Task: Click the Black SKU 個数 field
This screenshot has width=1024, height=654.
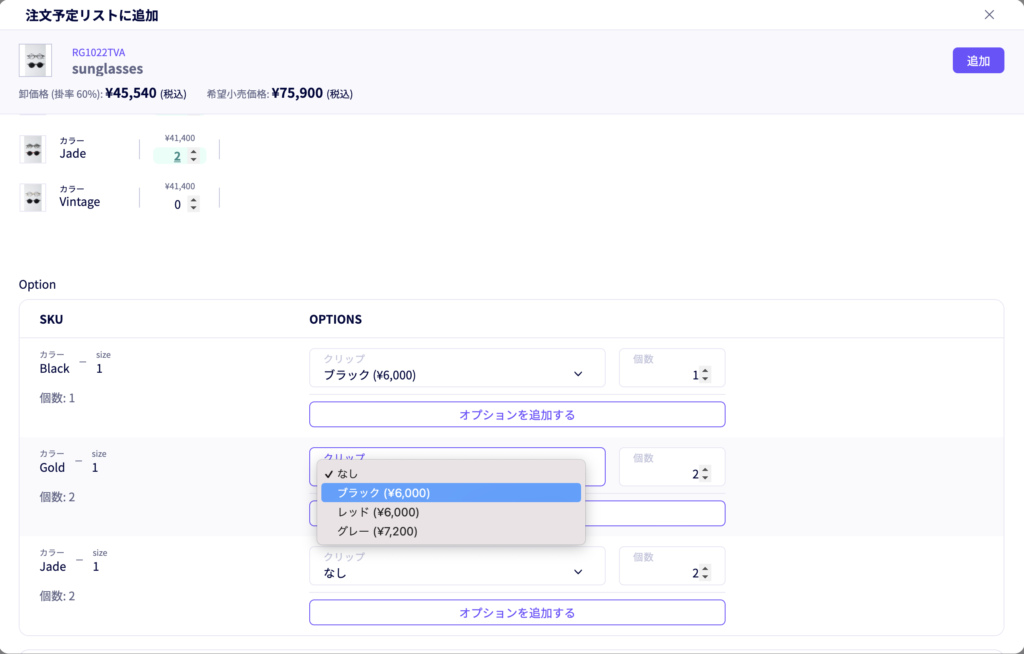Action: click(x=672, y=368)
